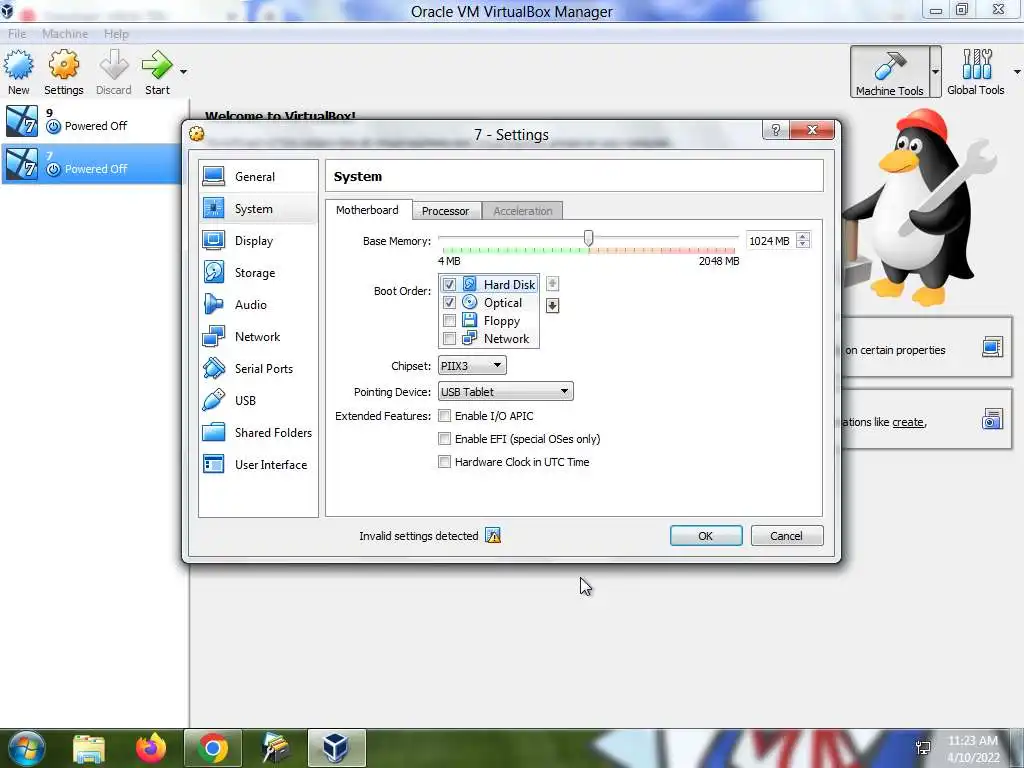Image resolution: width=1024 pixels, height=768 pixels.
Task: Select VM named 7 in machine list
Action: (91, 163)
